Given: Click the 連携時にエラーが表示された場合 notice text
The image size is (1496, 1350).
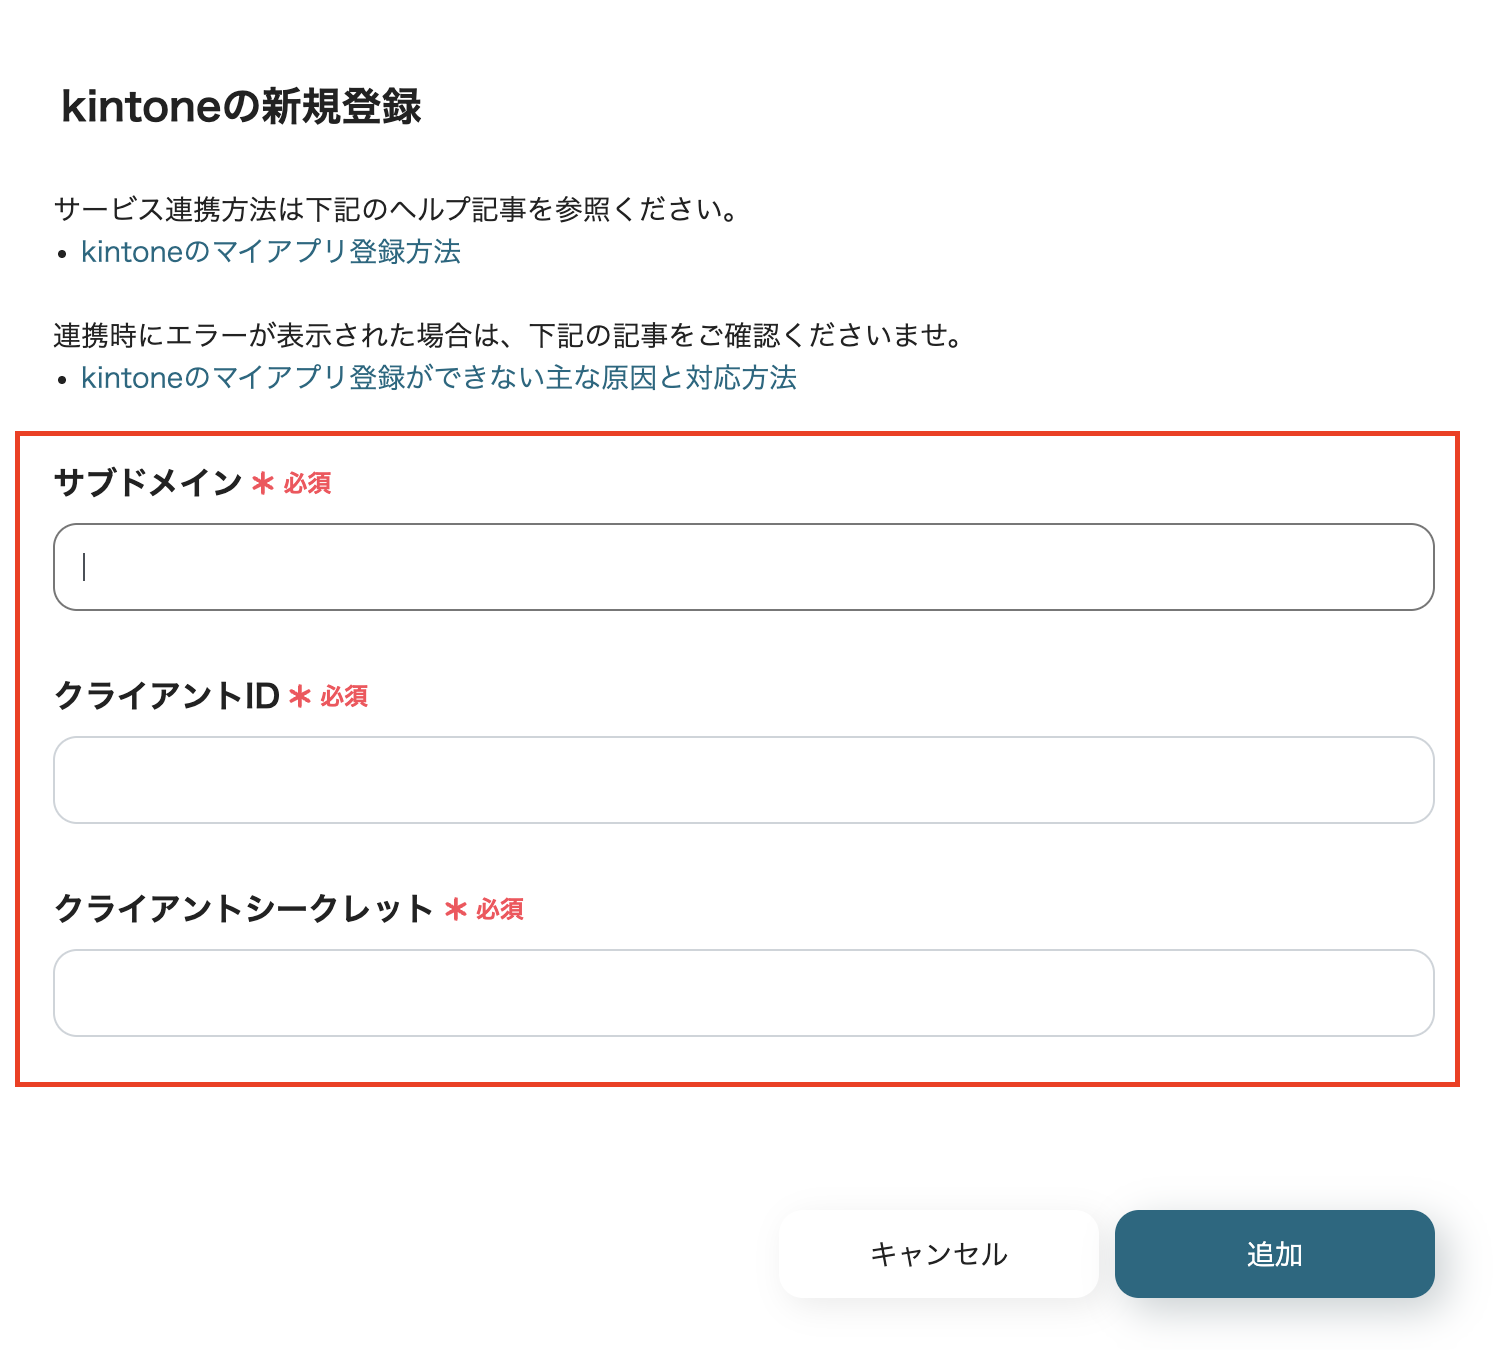Looking at the screenshot, I should (508, 336).
